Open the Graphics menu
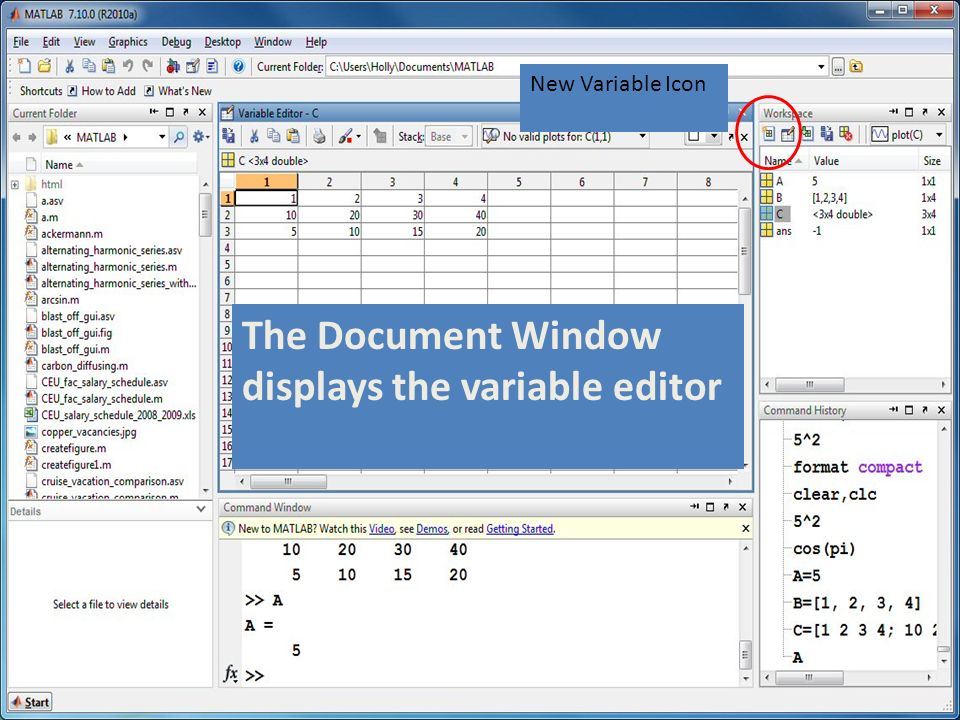Viewport: 960px width, 720px height. [128, 42]
